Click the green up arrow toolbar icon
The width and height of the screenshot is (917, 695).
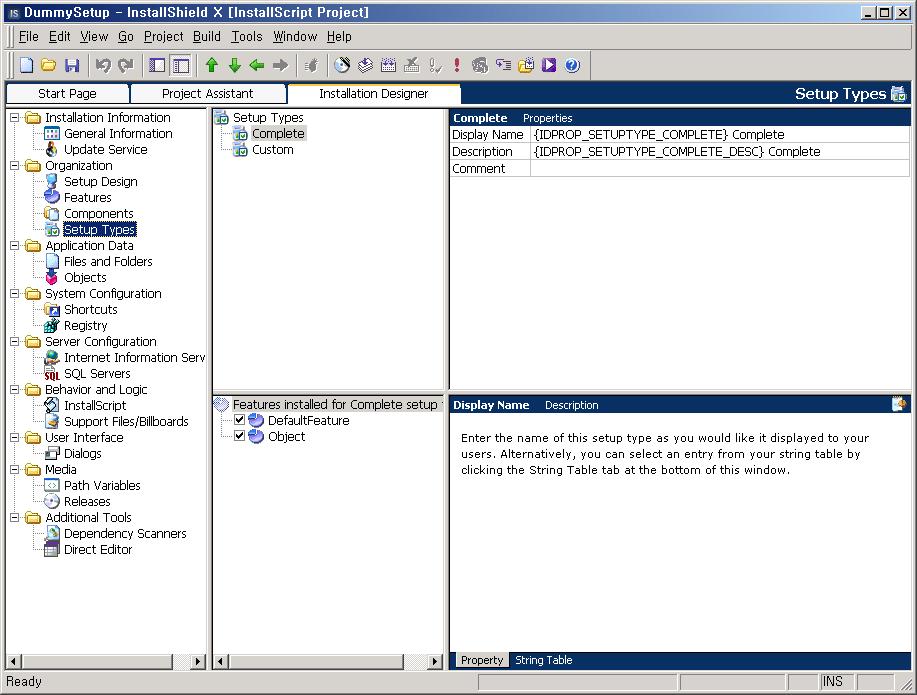(x=212, y=65)
